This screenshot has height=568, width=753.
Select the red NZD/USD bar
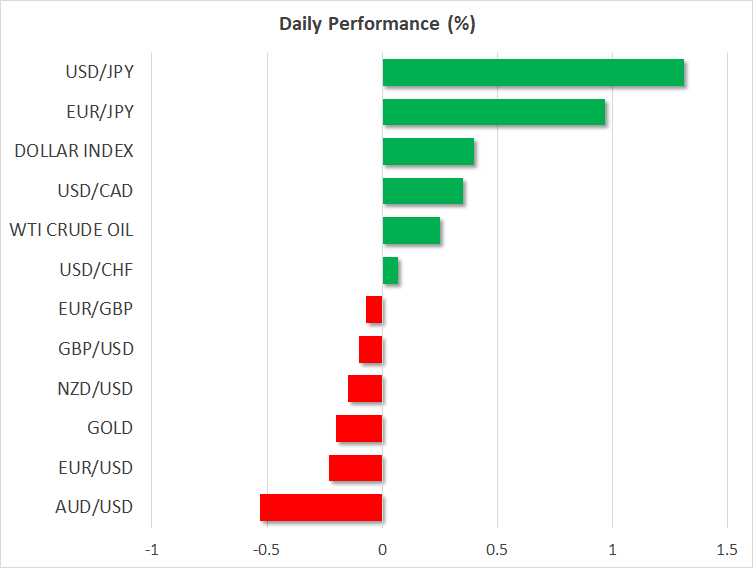click(365, 388)
